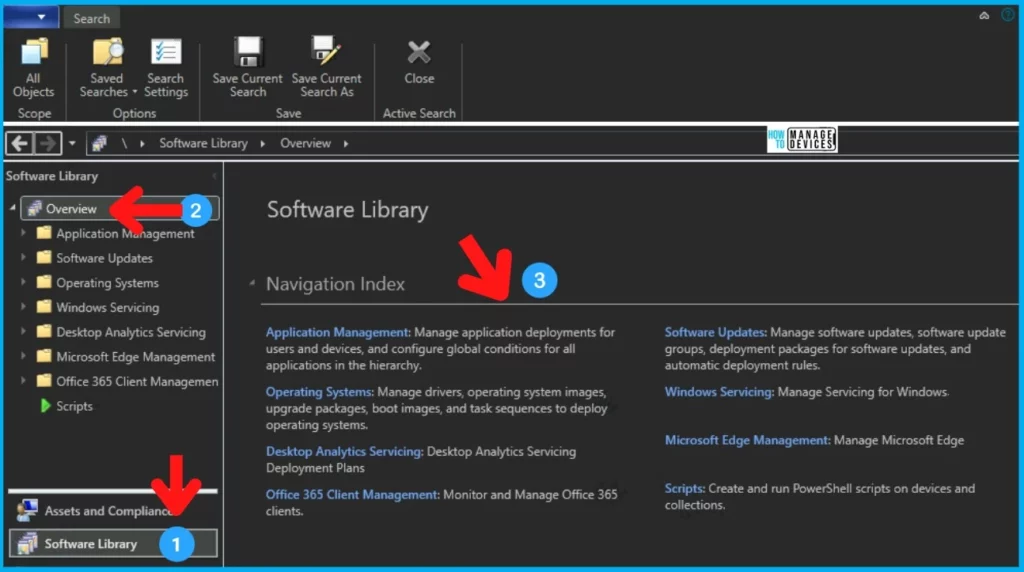Click the root icon in breadcrumb bar
1024x572 pixels.
point(99,143)
